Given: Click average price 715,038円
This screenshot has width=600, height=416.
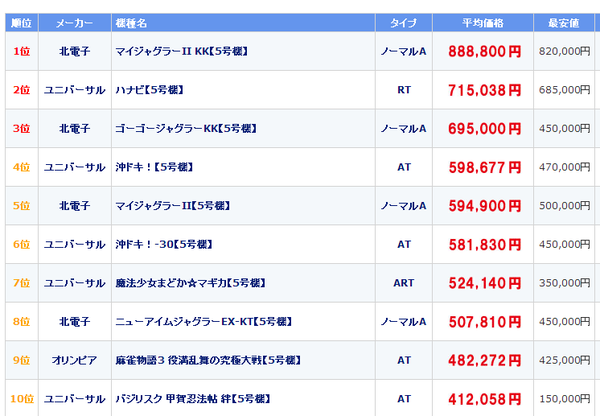Looking at the screenshot, I should [x=484, y=90].
